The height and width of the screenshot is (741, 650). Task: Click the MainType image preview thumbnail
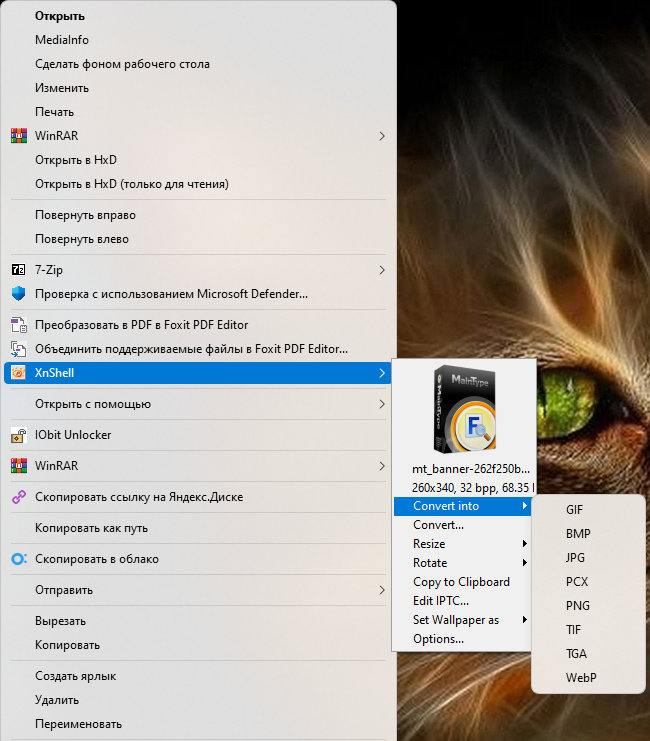point(464,410)
